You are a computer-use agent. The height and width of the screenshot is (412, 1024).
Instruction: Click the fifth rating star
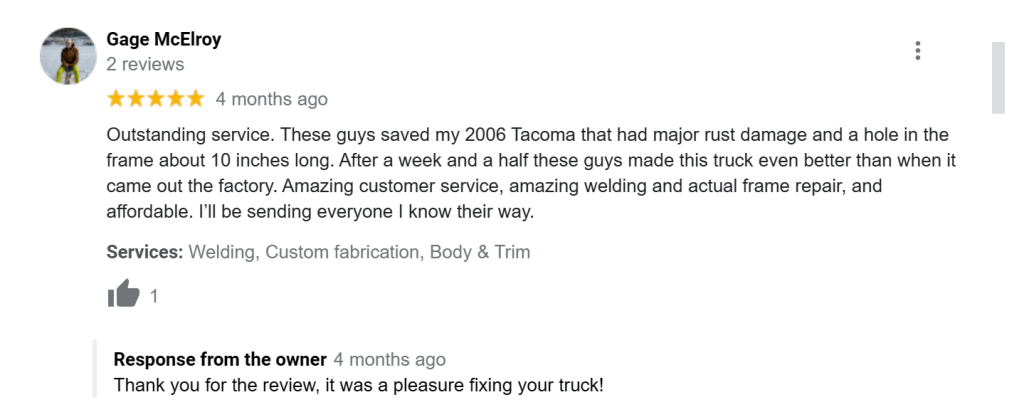[x=195, y=99]
